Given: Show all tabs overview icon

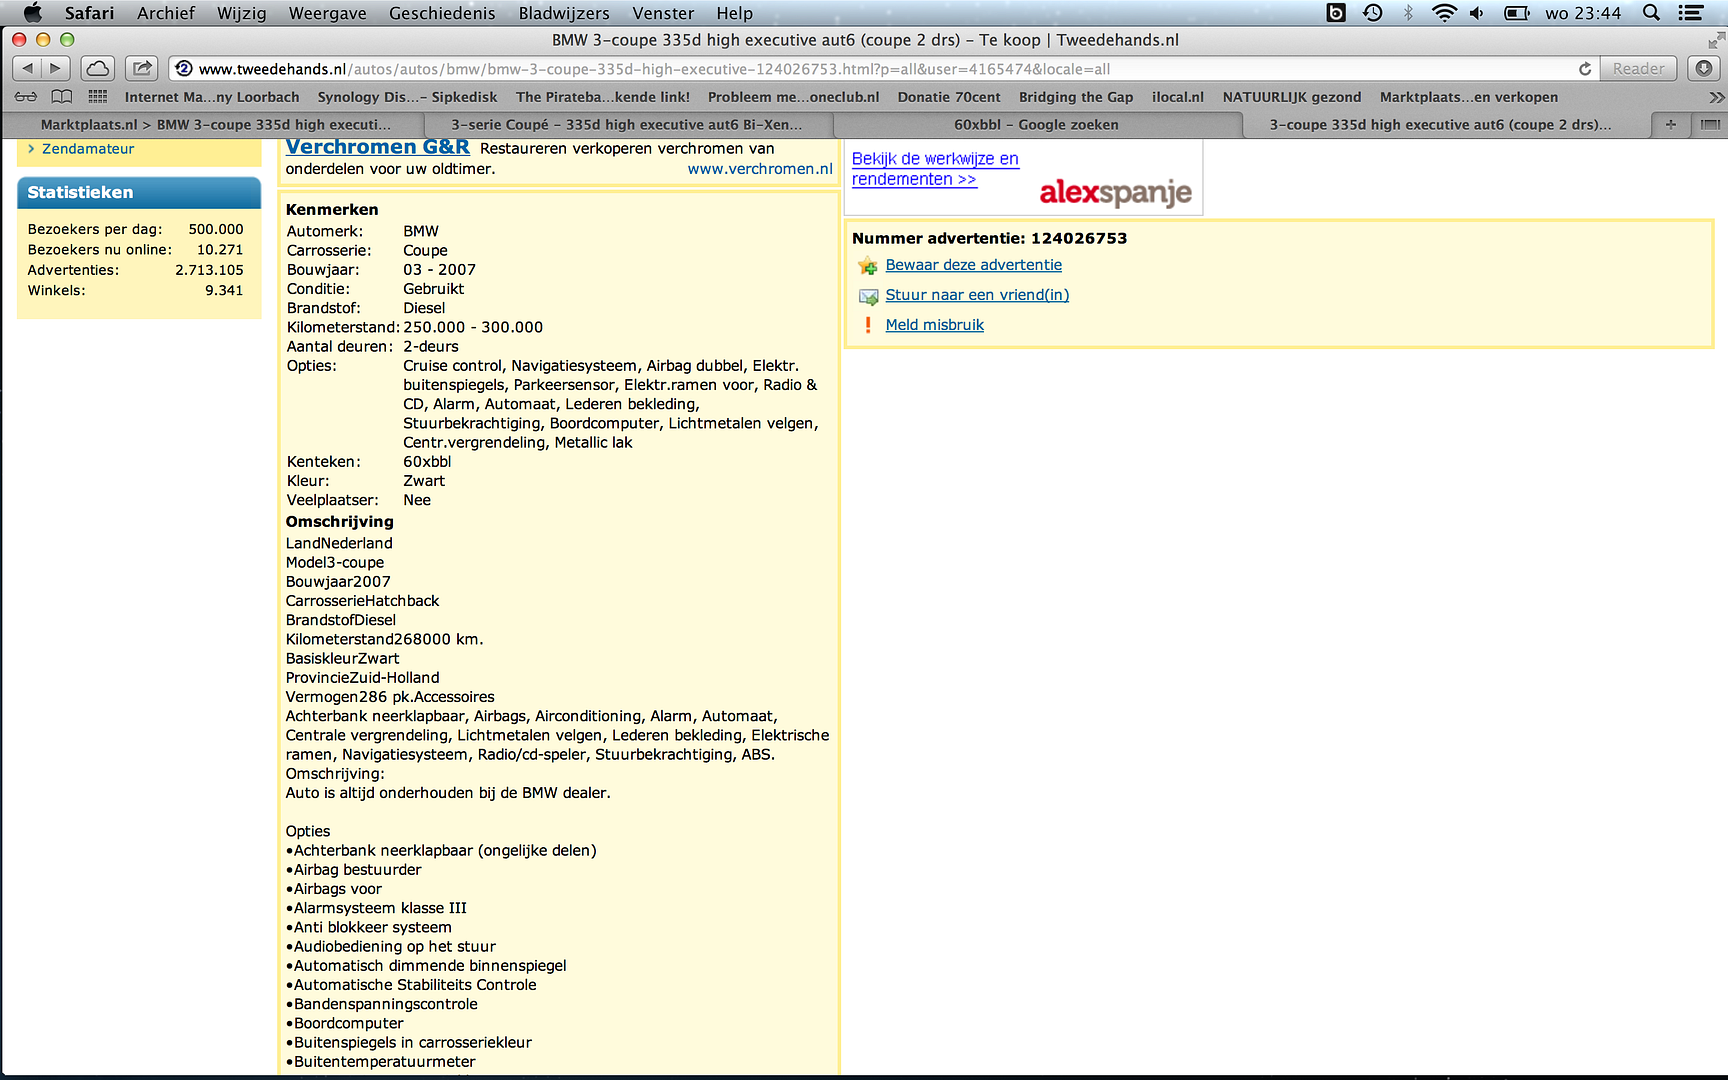Looking at the screenshot, I should (1710, 124).
